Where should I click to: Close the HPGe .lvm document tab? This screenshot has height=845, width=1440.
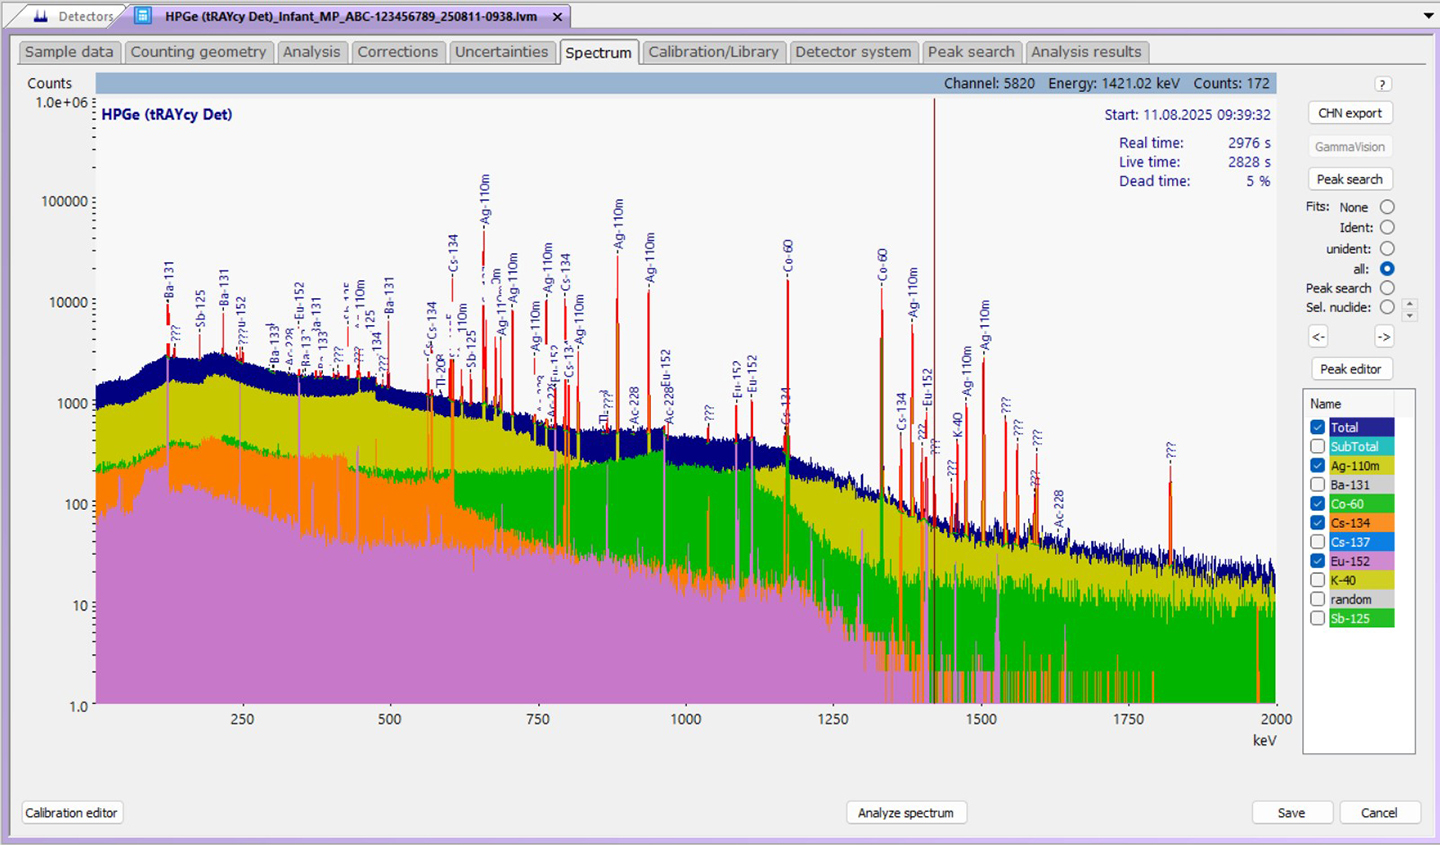(558, 17)
